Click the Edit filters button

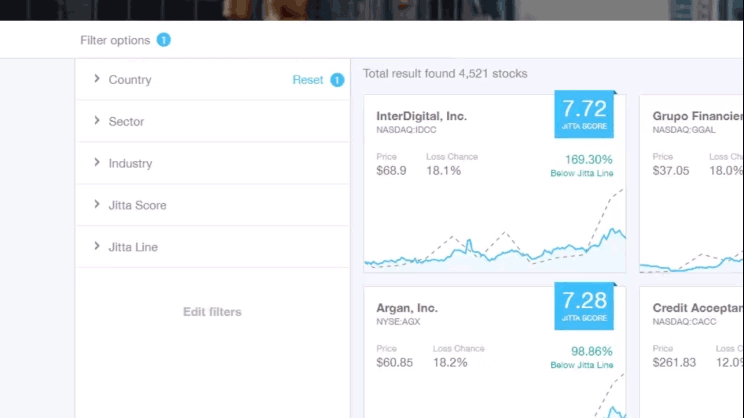(212, 312)
